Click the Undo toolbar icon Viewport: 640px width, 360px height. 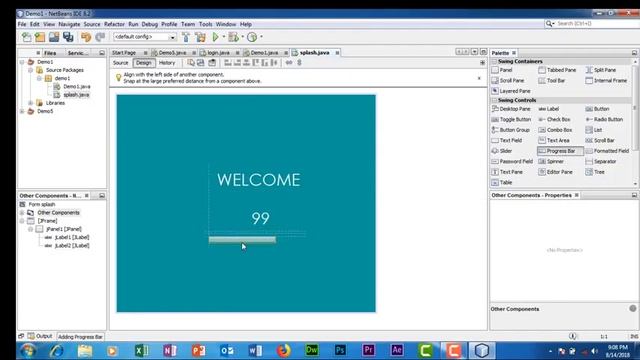pyautogui.click(x=86, y=37)
